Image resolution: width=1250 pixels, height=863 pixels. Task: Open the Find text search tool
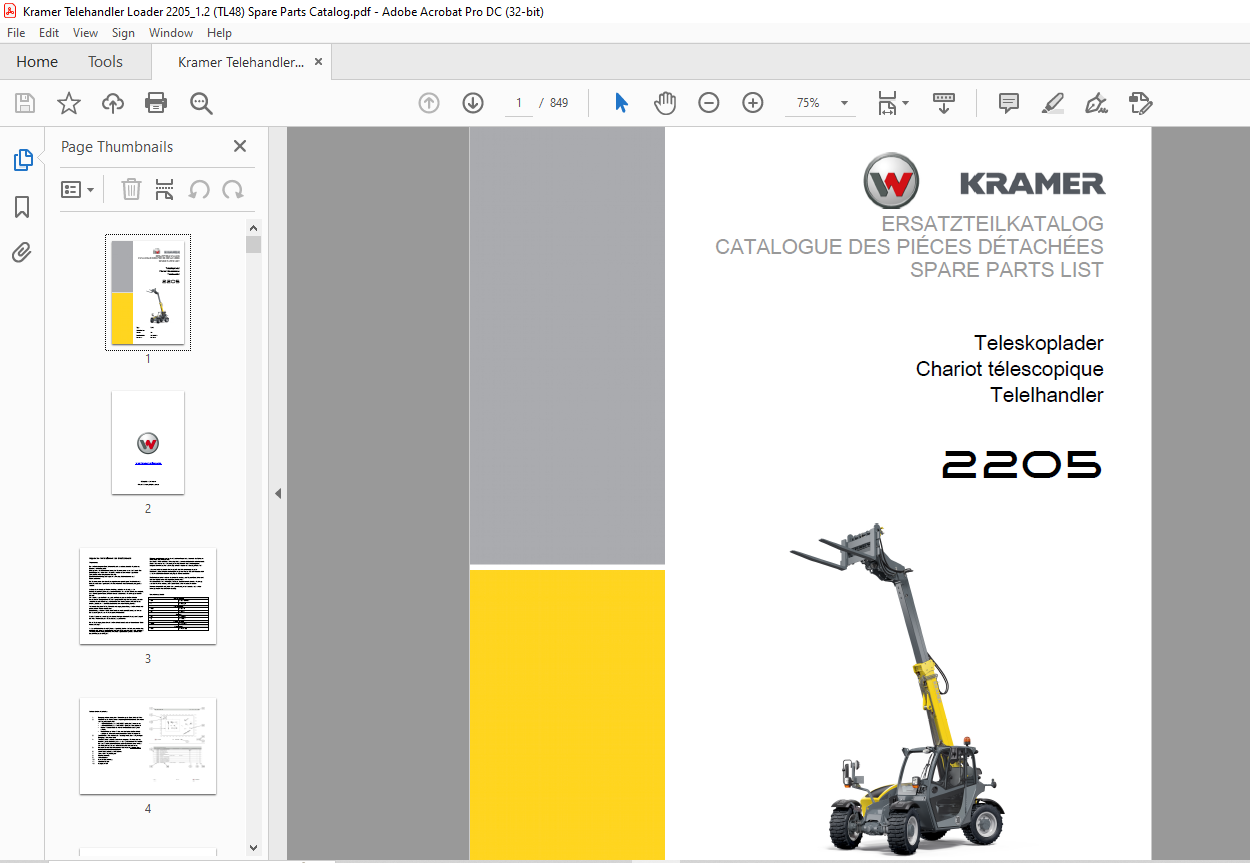(x=201, y=103)
